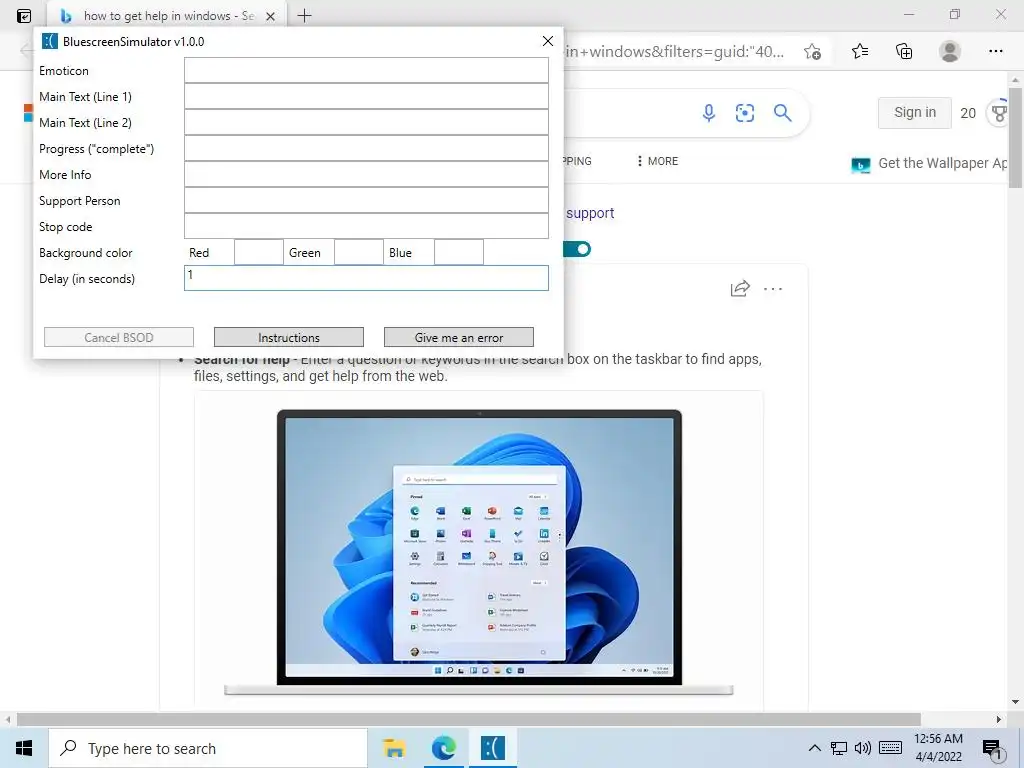
Task: Click the Sign in button
Action: pos(914,112)
